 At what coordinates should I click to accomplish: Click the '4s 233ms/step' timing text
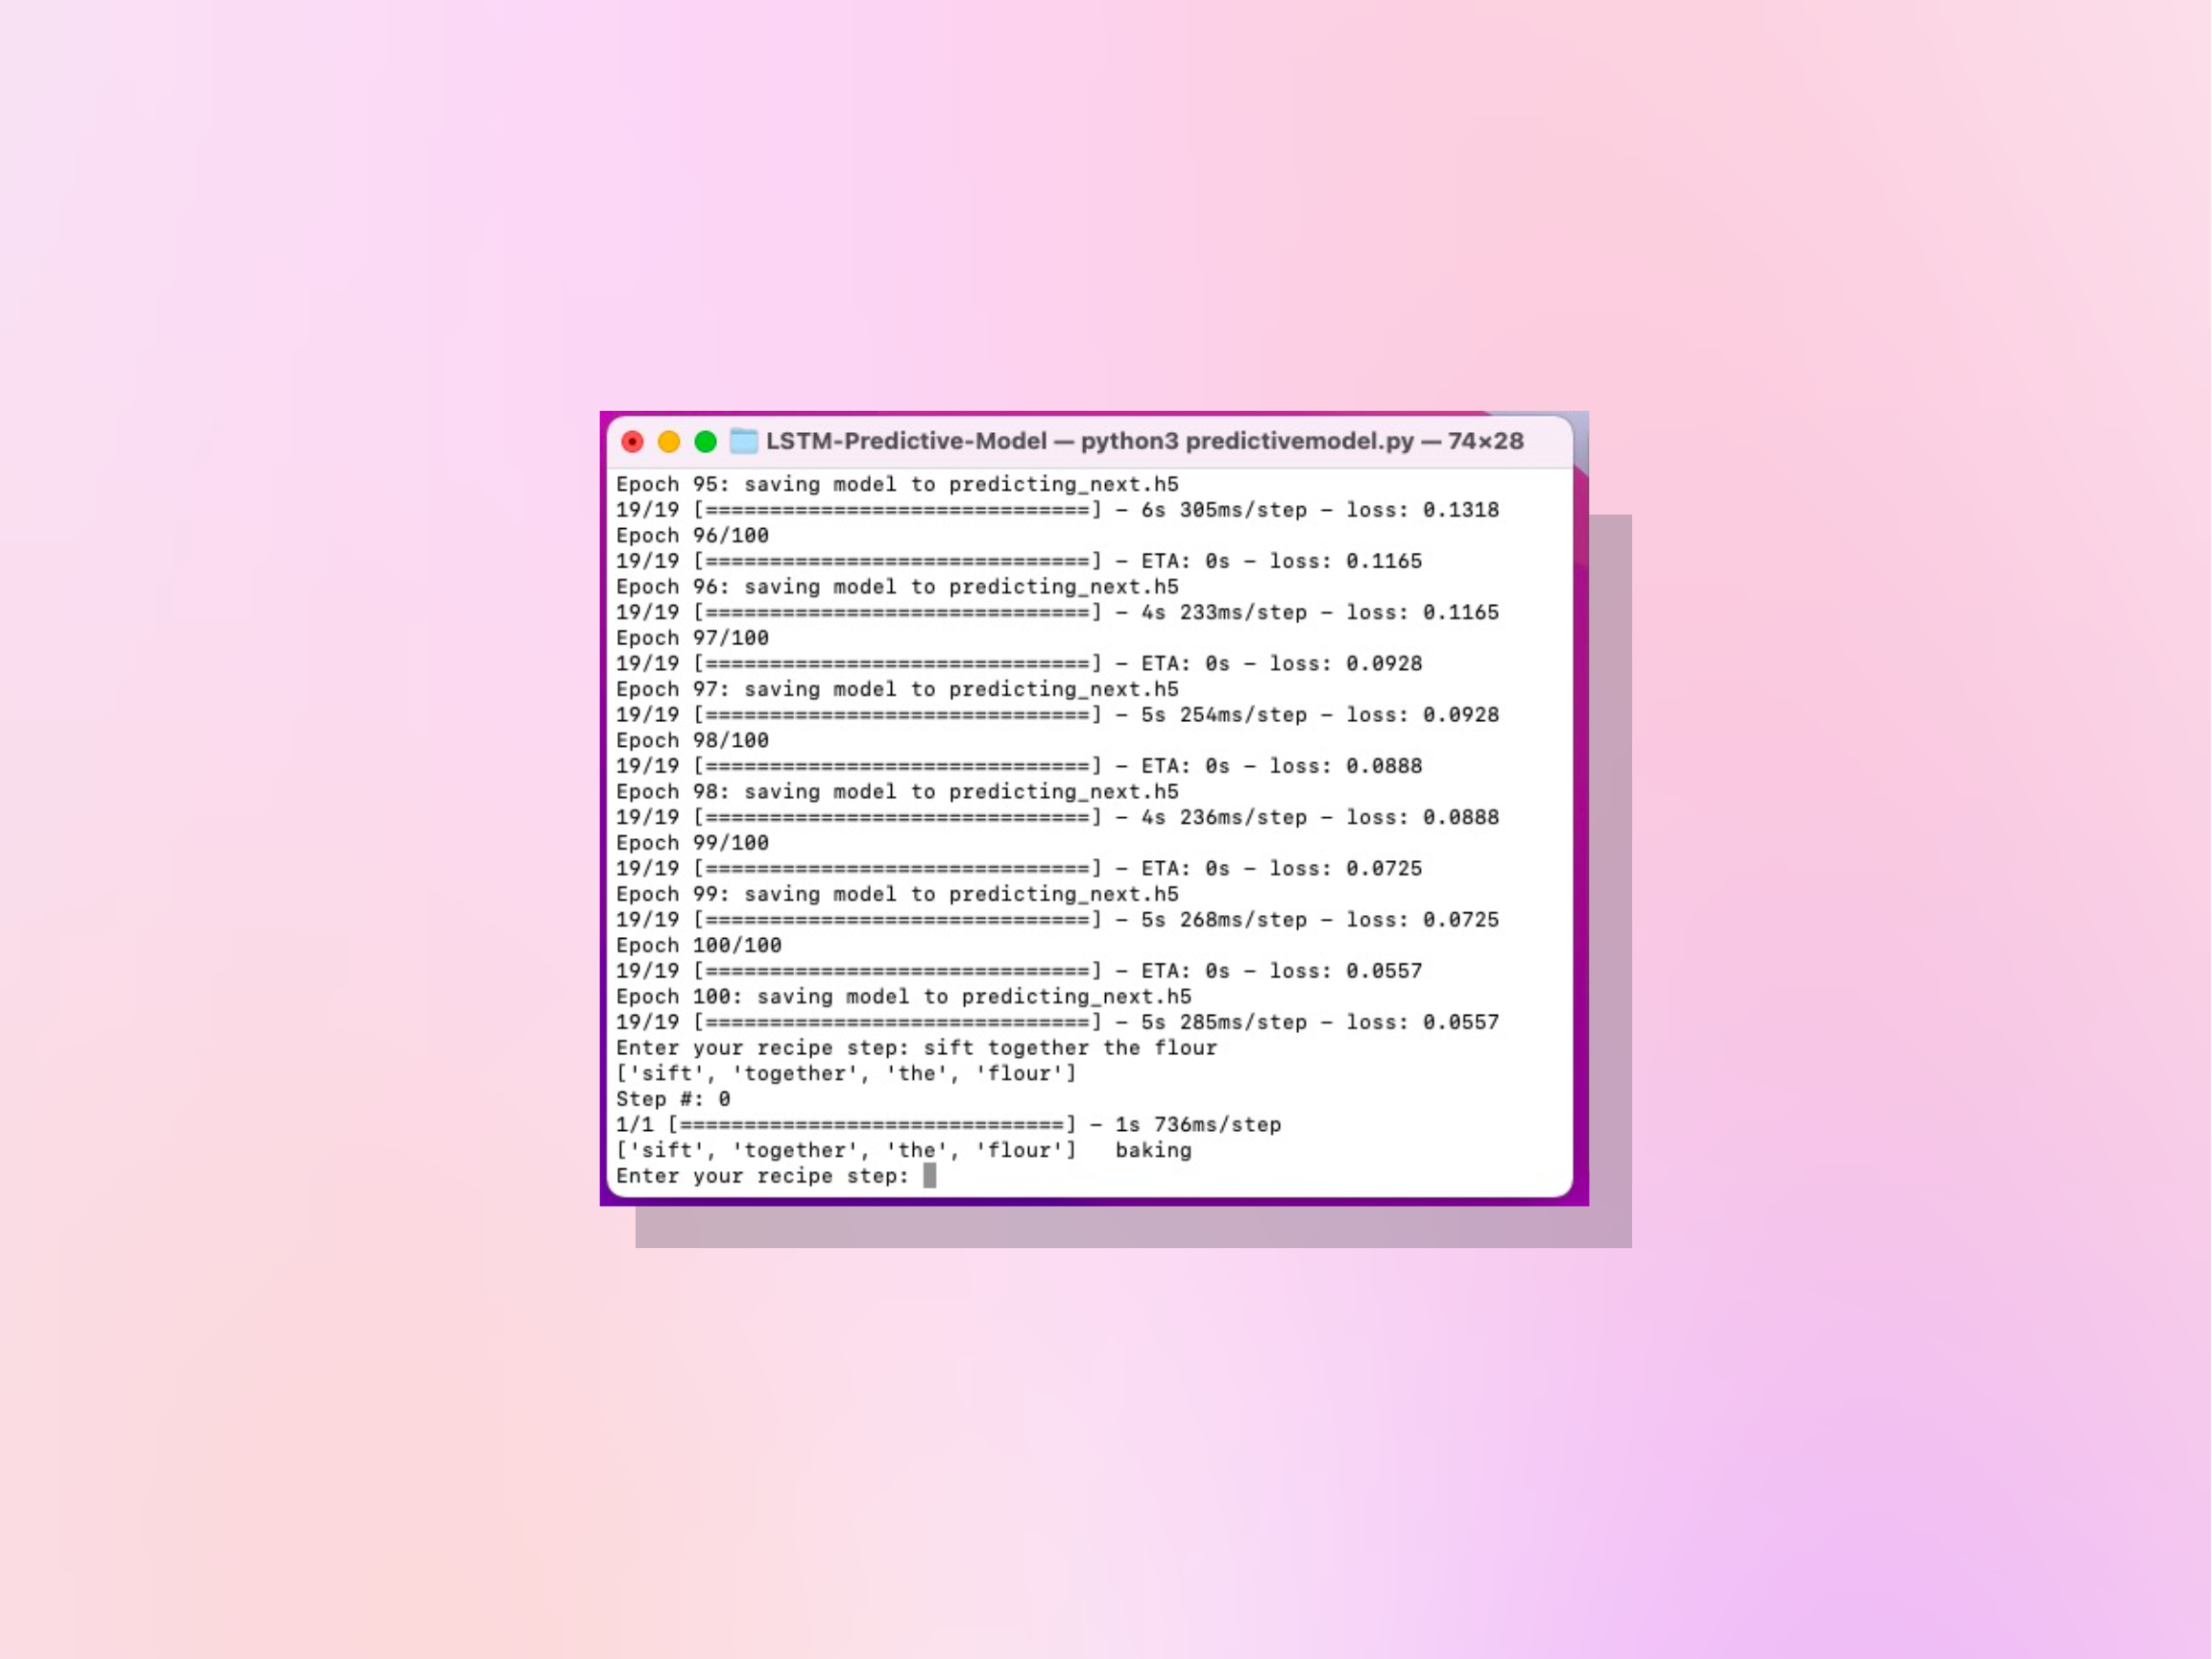(1224, 612)
